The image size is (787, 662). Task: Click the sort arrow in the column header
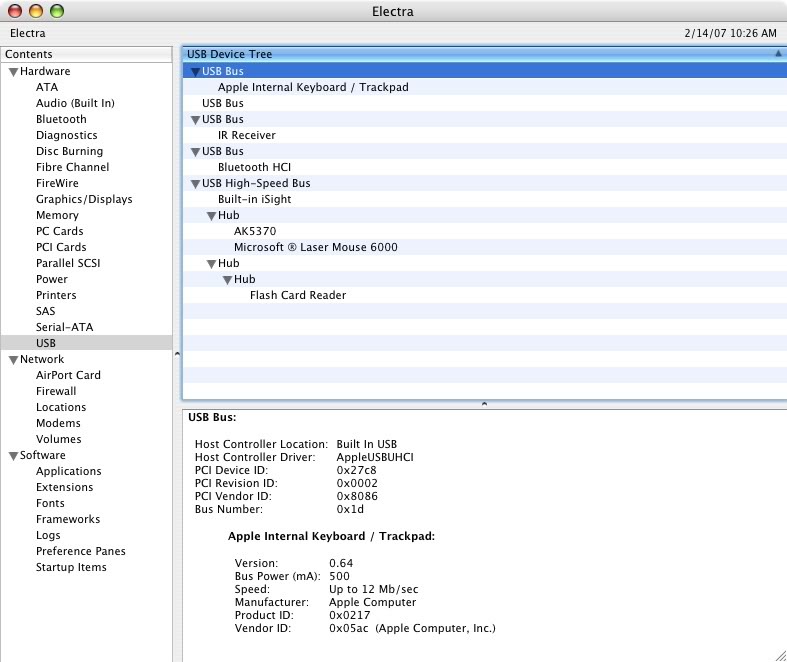click(x=777, y=54)
